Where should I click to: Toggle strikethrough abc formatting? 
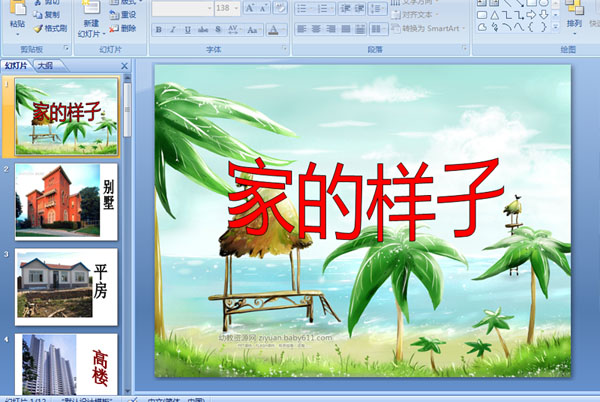202,30
